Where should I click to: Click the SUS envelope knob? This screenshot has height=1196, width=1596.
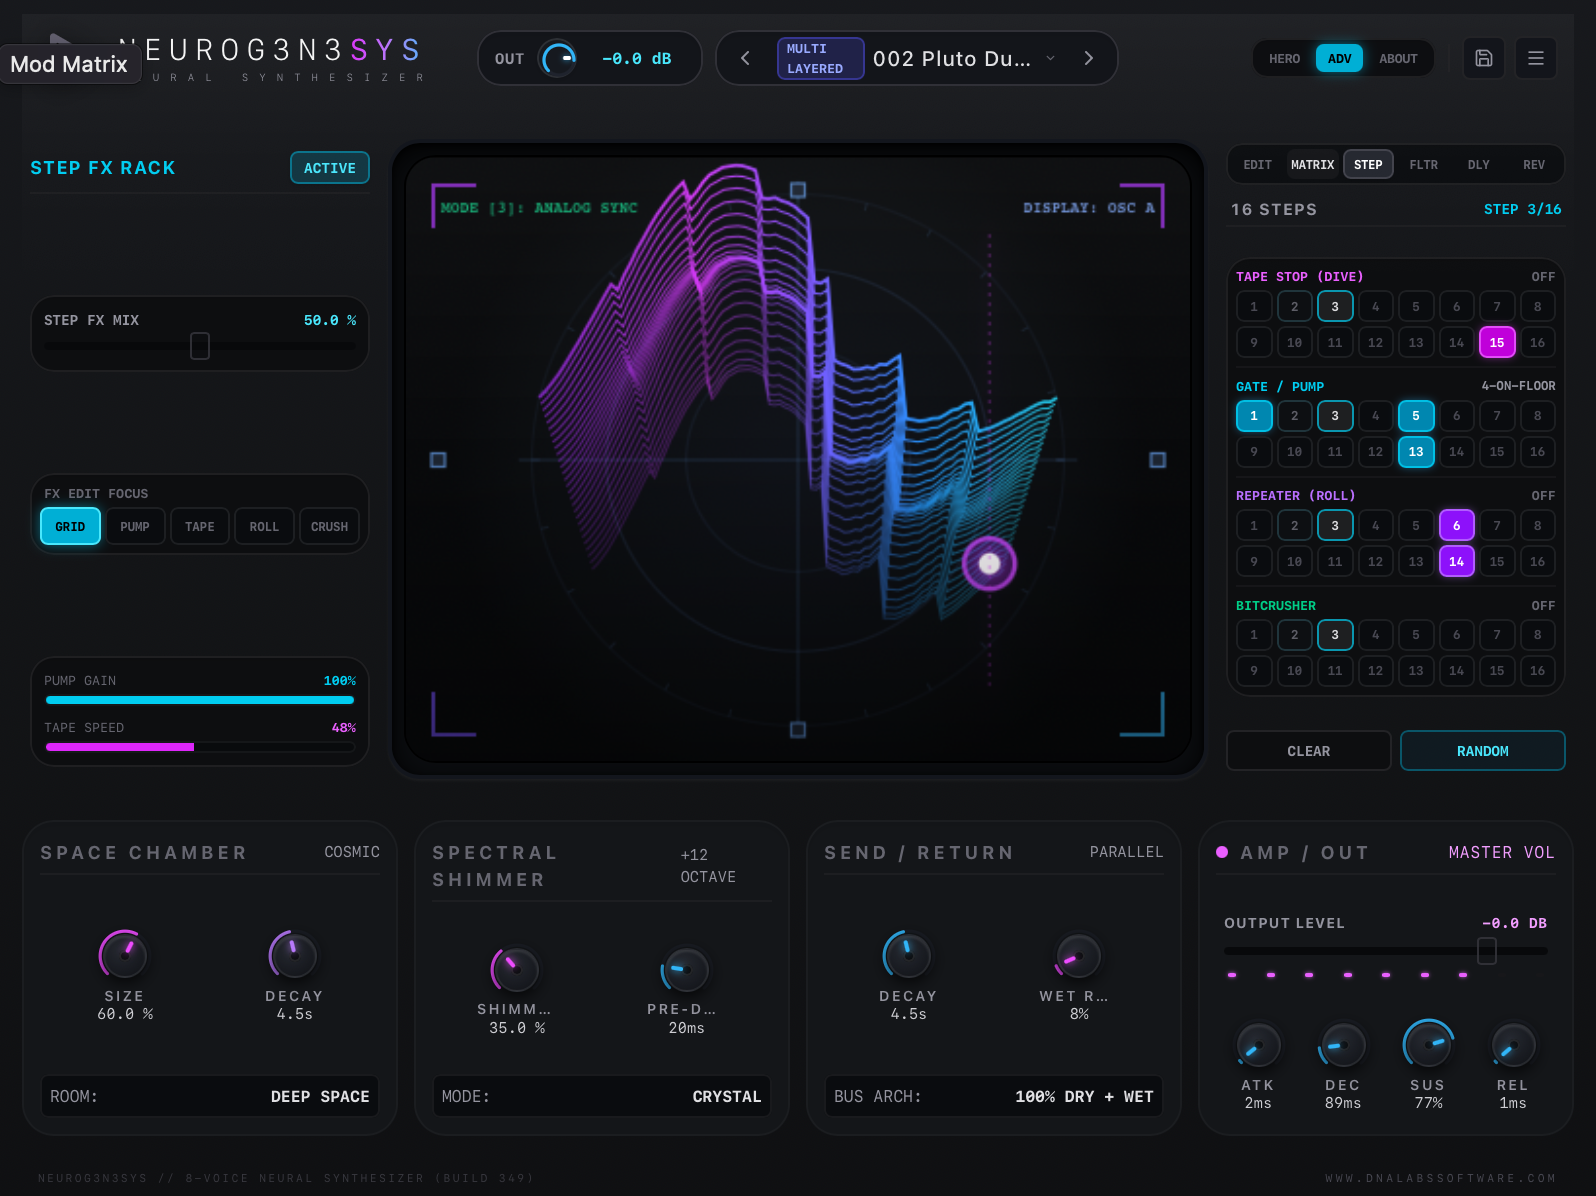(x=1428, y=1044)
